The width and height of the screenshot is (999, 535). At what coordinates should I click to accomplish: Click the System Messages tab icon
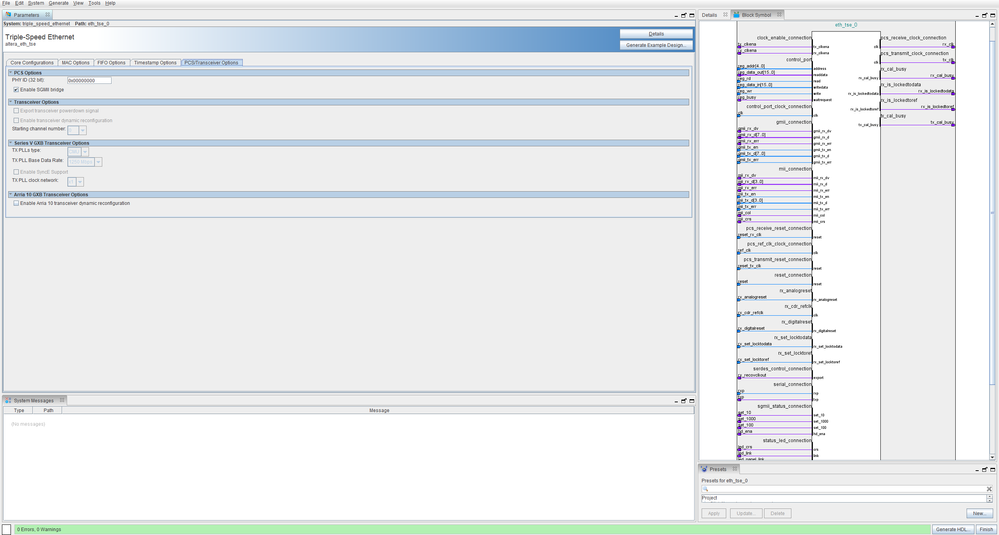tap(8, 400)
